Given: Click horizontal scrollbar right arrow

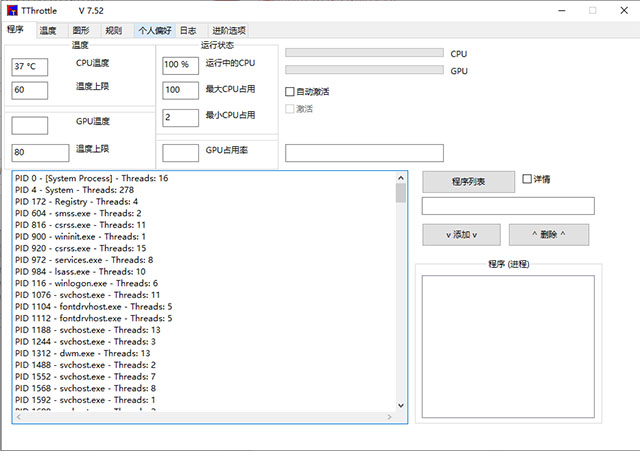Looking at the screenshot, I should tap(389, 417).
